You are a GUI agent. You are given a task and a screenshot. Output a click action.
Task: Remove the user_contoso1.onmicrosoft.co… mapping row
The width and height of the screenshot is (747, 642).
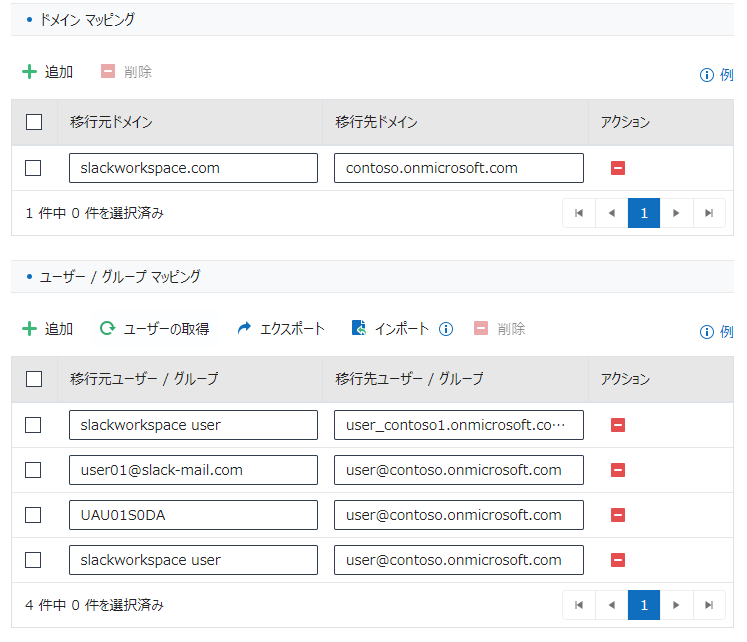point(618,425)
